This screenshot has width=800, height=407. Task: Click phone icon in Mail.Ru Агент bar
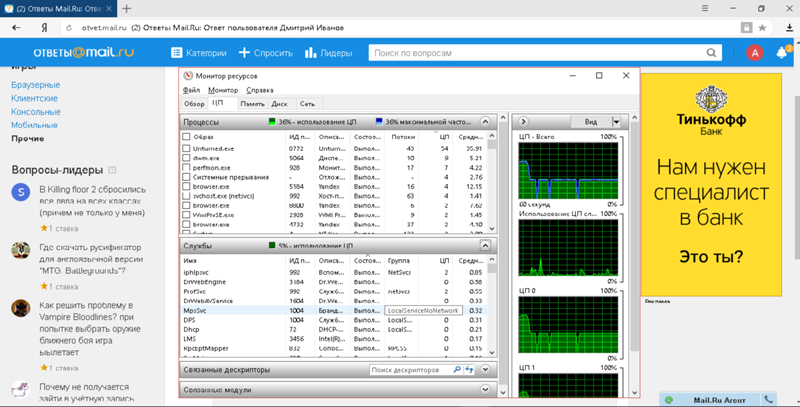(x=768, y=400)
